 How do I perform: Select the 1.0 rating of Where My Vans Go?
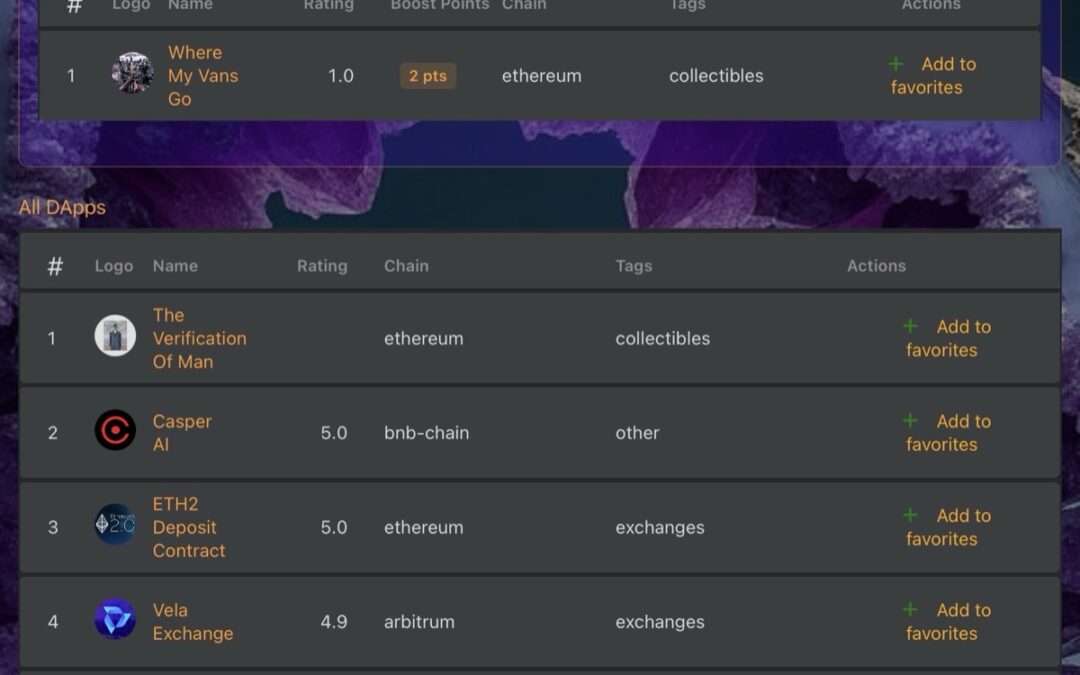point(340,76)
